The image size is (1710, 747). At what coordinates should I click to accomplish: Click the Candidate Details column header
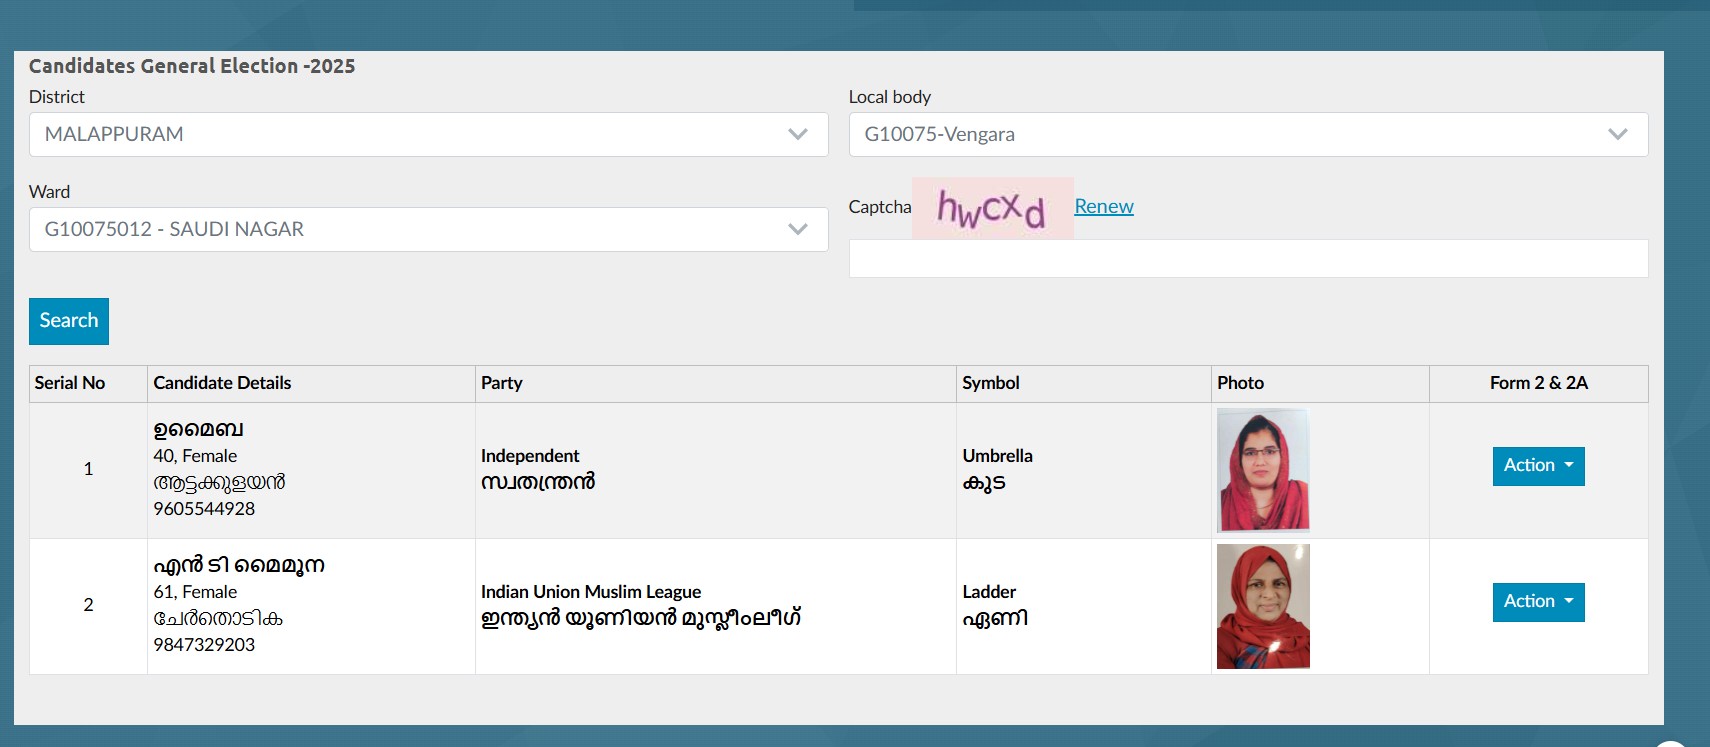tap(222, 383)
